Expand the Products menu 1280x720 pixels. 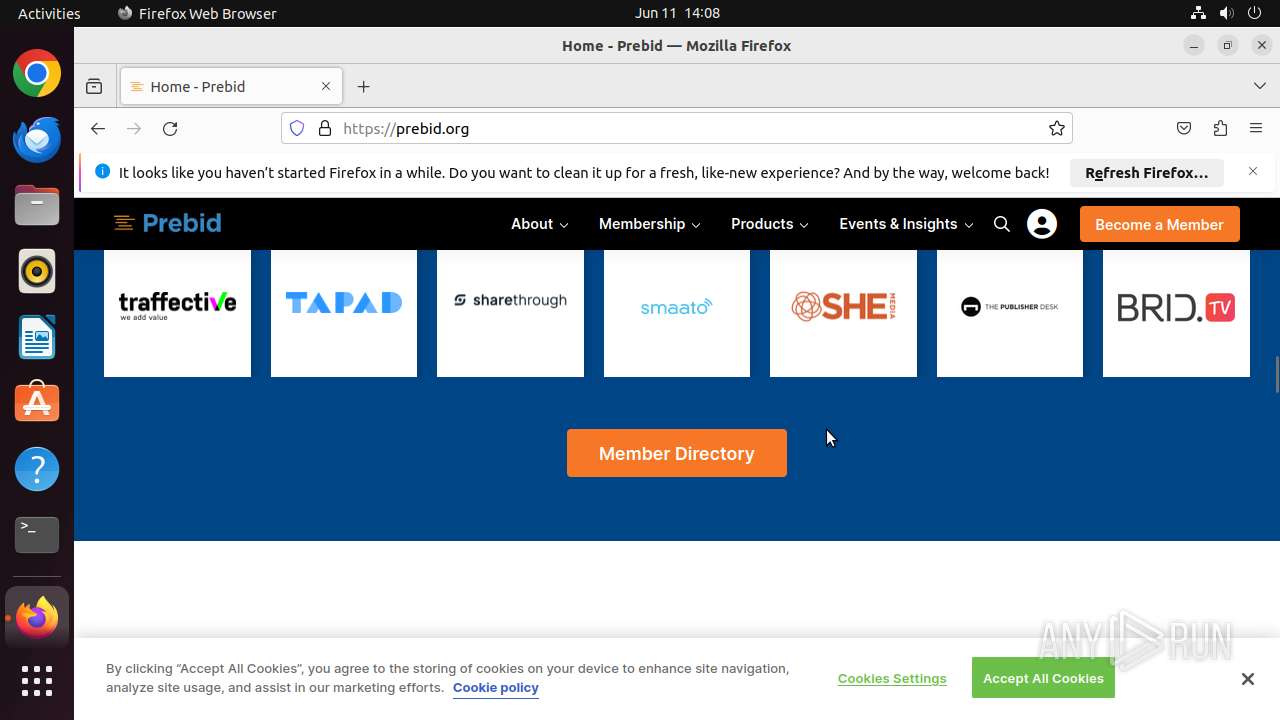[769, 224]
